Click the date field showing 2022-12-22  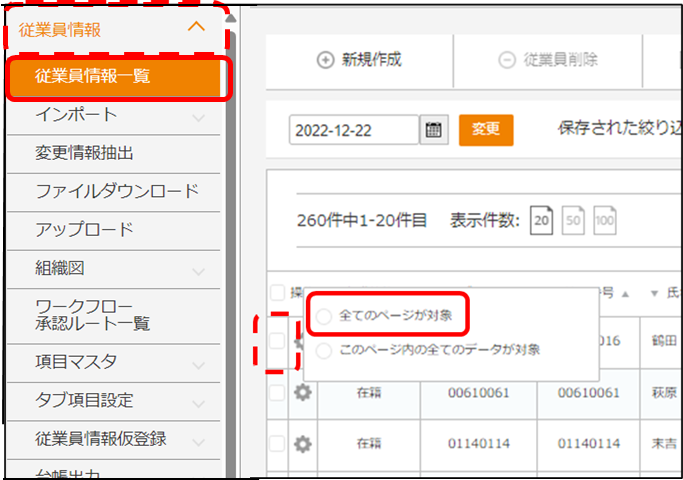pos(353,130)
